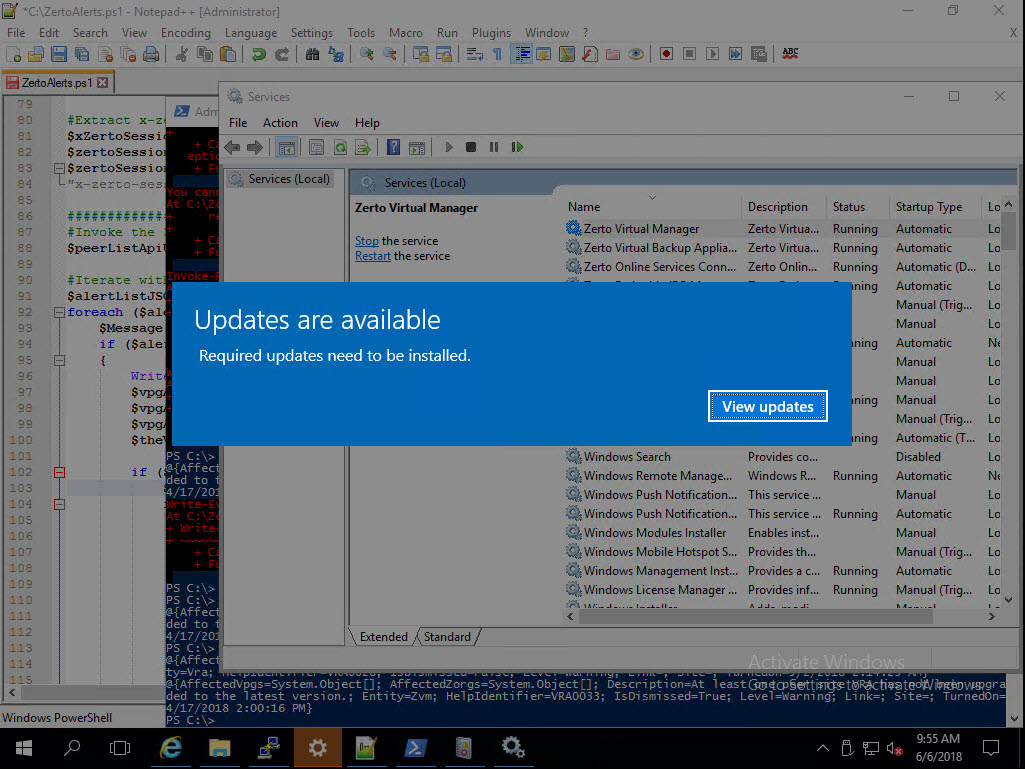Viewport: 1025px width, 769px height.
Task: Click Open file icon in Notepad++ toolbar
Action: tap(36, 54)
